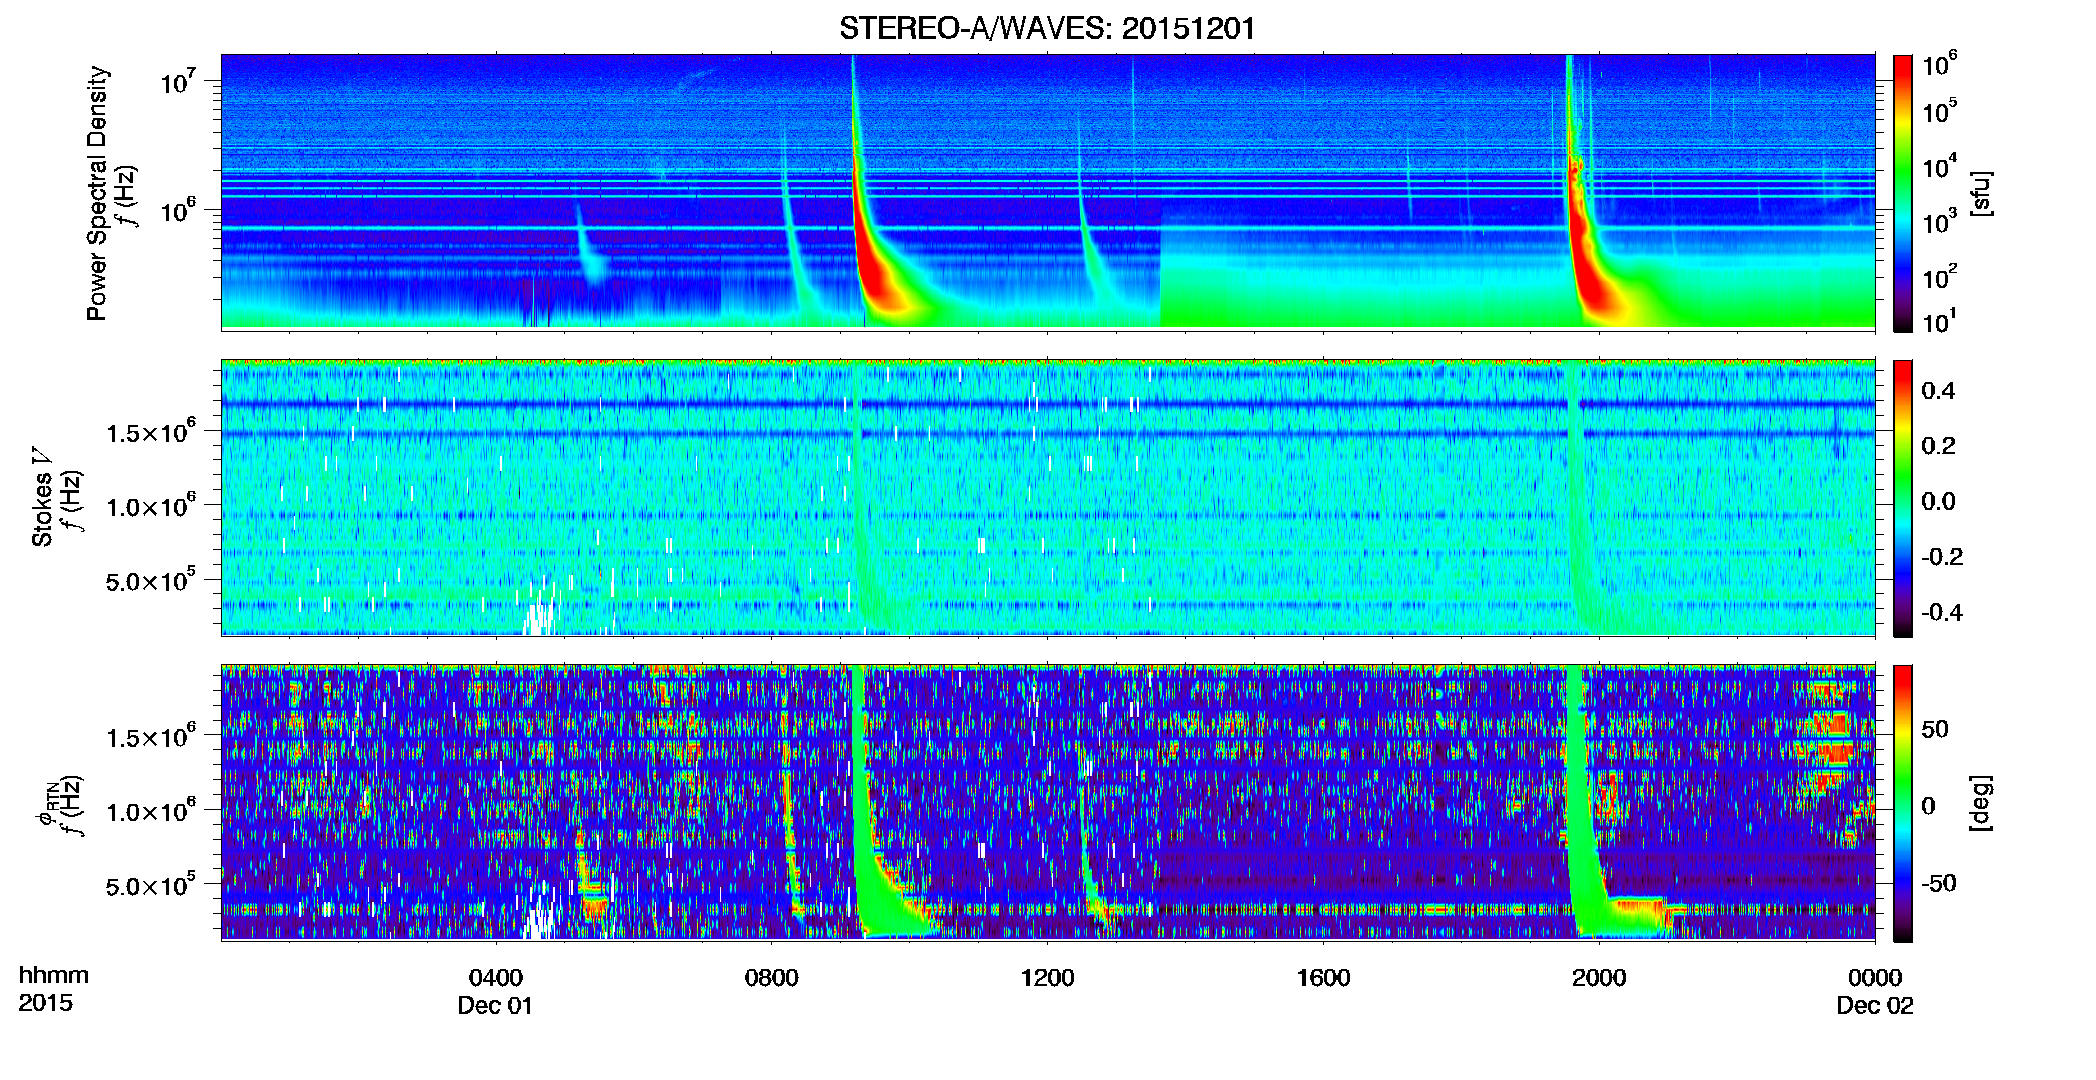Viewport: 2096px width, 1080px height.
Task: Select the Stokes V axis label
Action: pyautogui.click(x=42, y=497)
